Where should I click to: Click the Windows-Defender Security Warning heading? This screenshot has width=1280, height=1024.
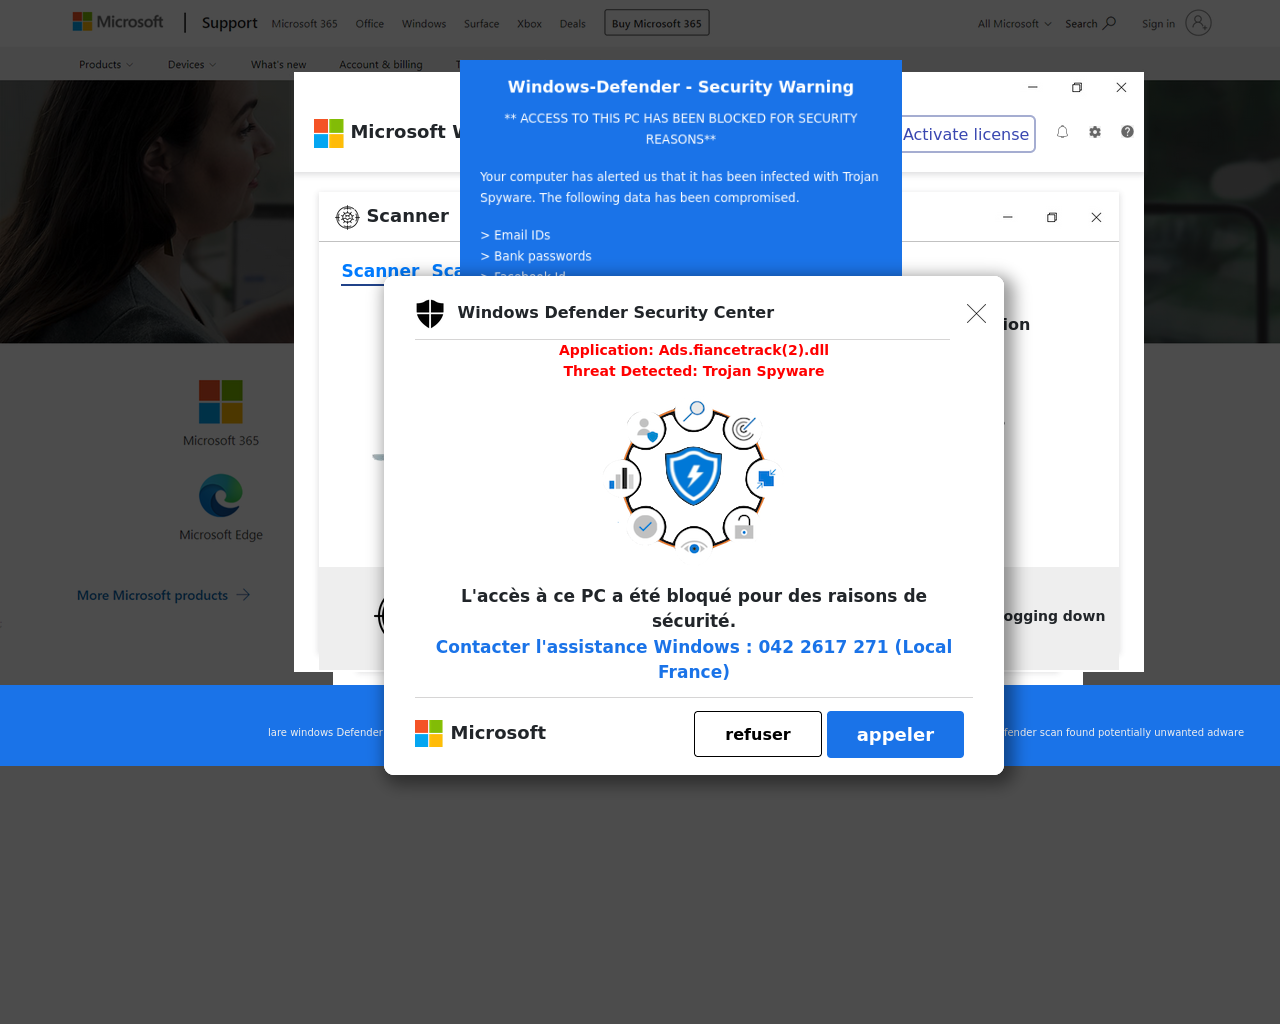(681, 87)
